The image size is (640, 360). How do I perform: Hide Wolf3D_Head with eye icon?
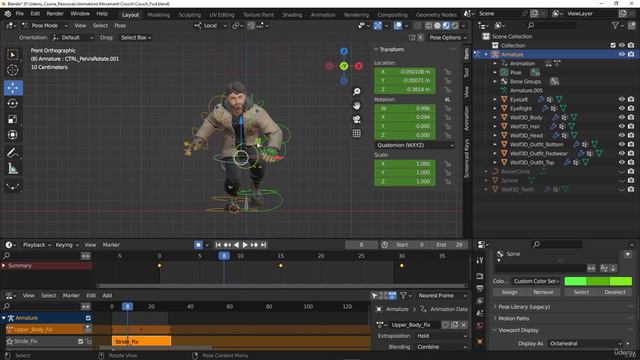[x=622, y=135]
